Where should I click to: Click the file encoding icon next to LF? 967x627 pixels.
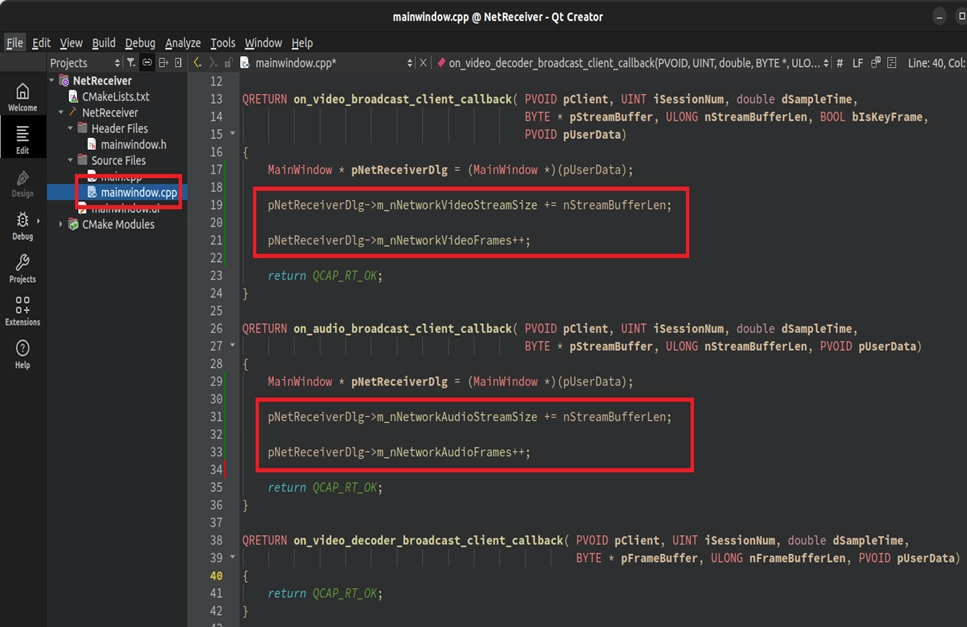[x=876, y=62]
